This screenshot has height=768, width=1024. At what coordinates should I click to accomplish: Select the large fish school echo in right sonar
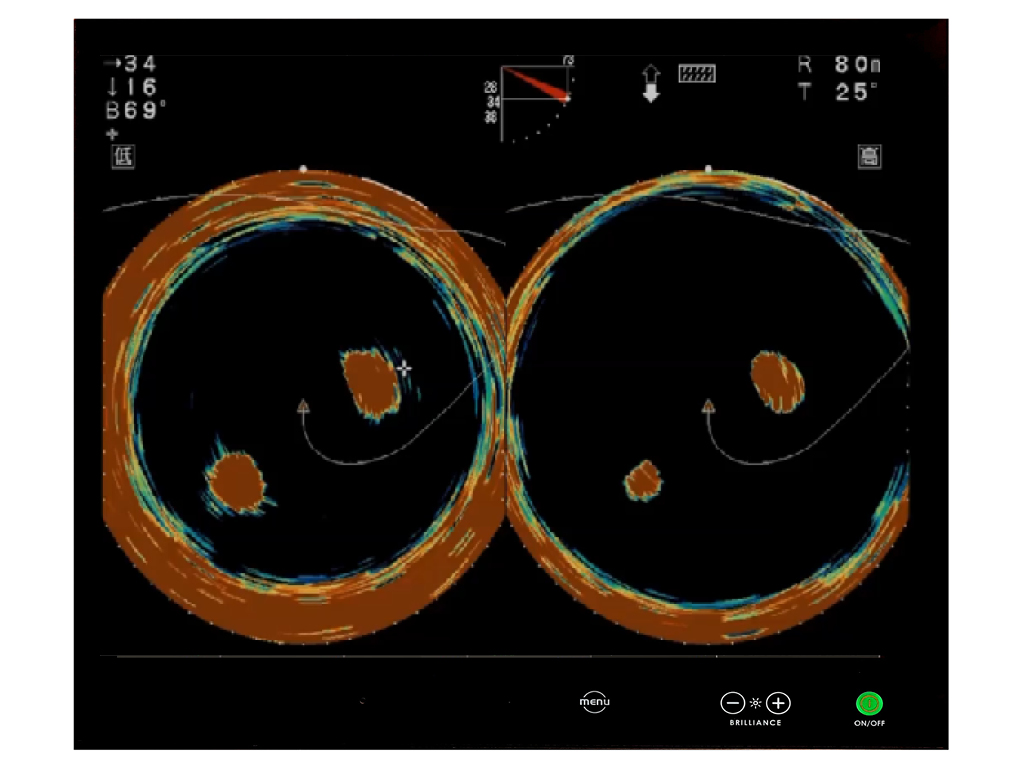(x=777, y=380)
